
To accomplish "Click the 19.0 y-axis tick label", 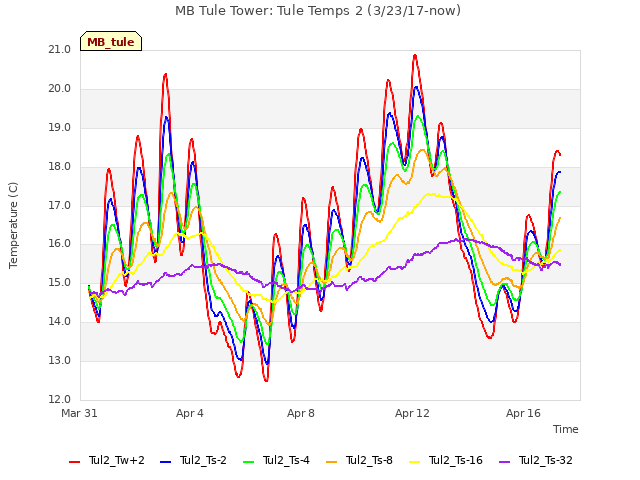I will [x=60, y=128].
